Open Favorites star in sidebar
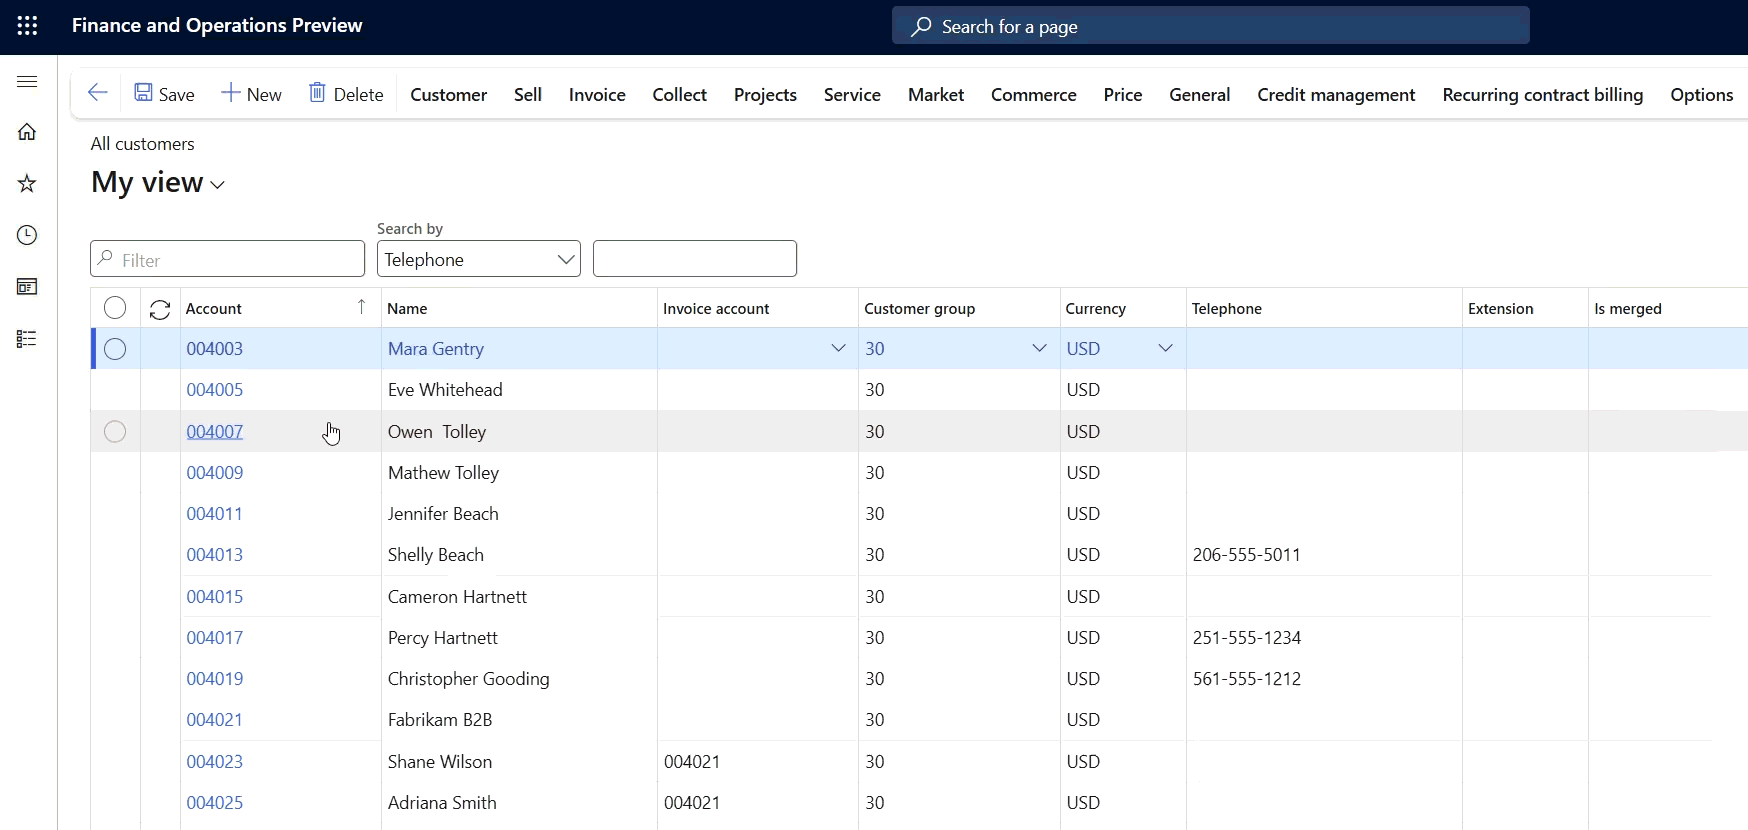Image resolution: width=1748 pixels, height=830 pixels. click(27, 184)
